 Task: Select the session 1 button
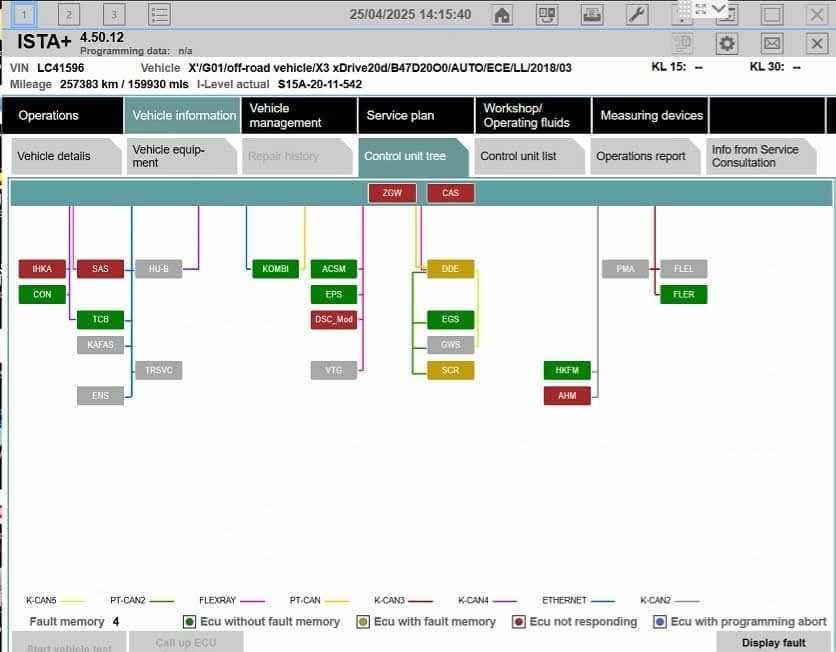pos(23,14)
